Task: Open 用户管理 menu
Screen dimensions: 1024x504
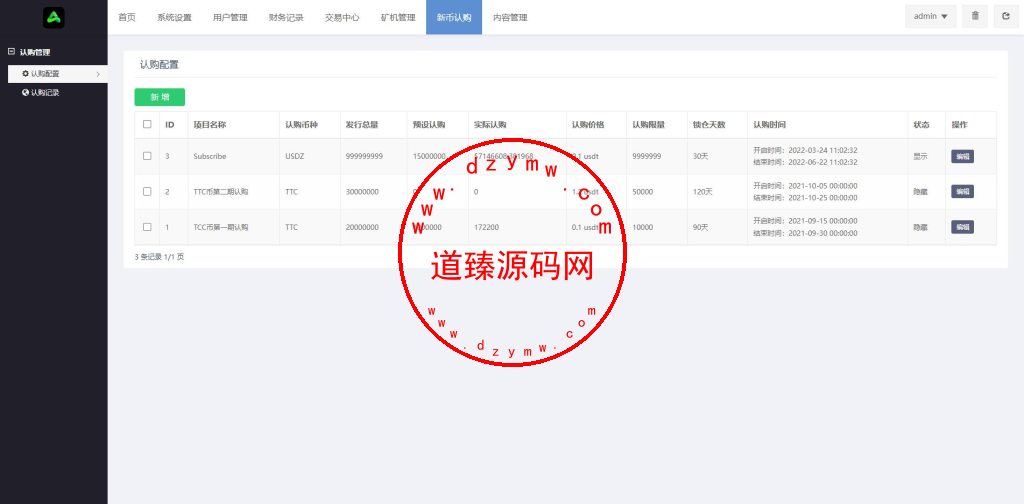Action: pyautogui.click(x=231, y=17)
